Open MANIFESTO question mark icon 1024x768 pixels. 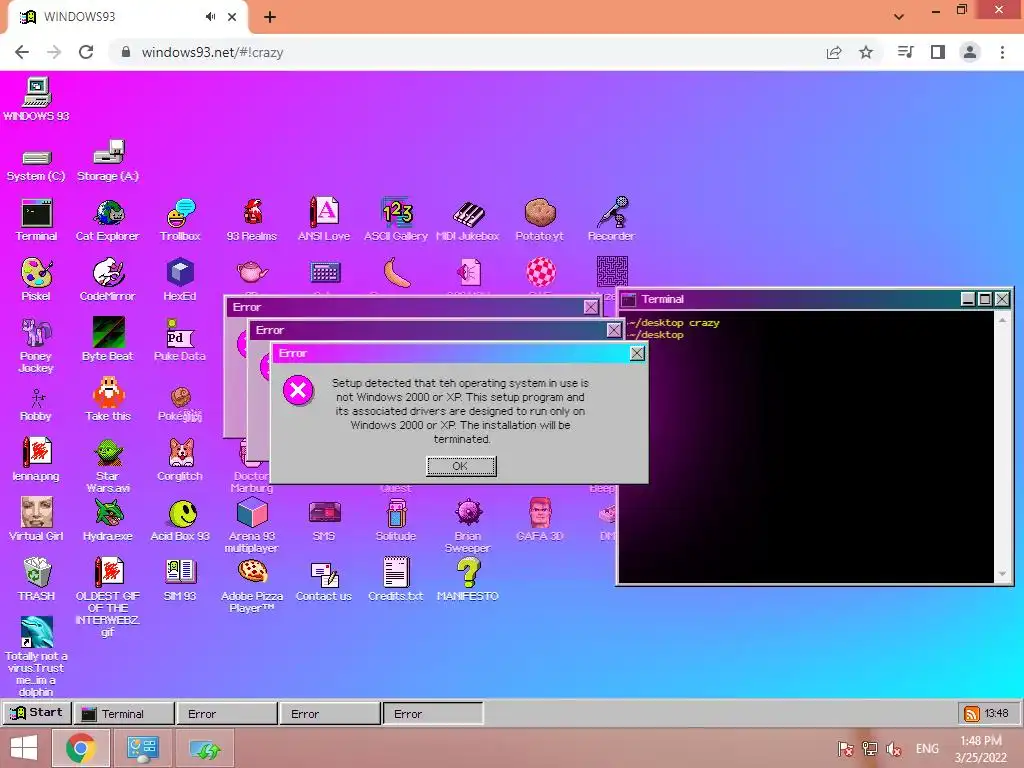pyautogui.click(x=468, y=580)
